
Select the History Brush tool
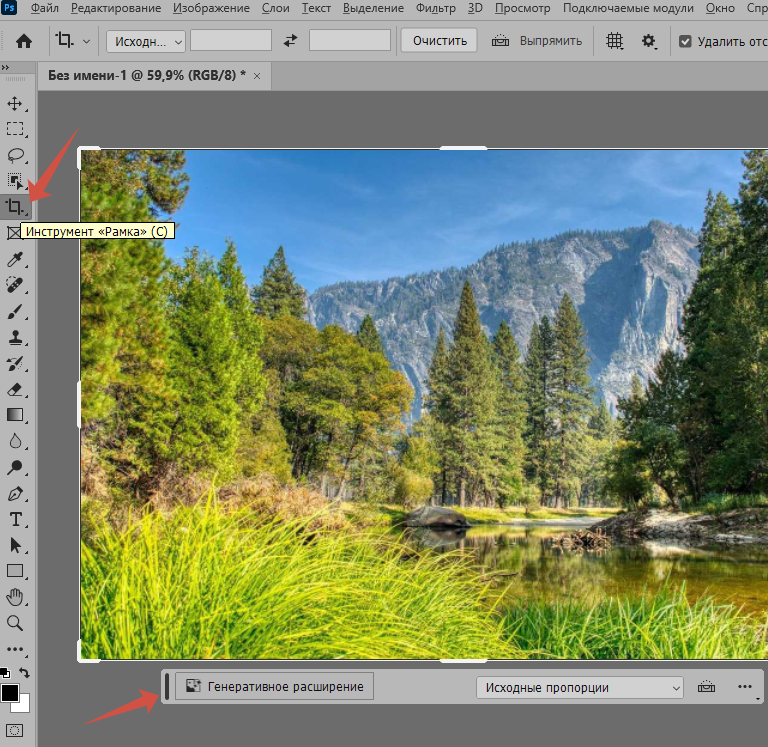click(x=15, y=363)
